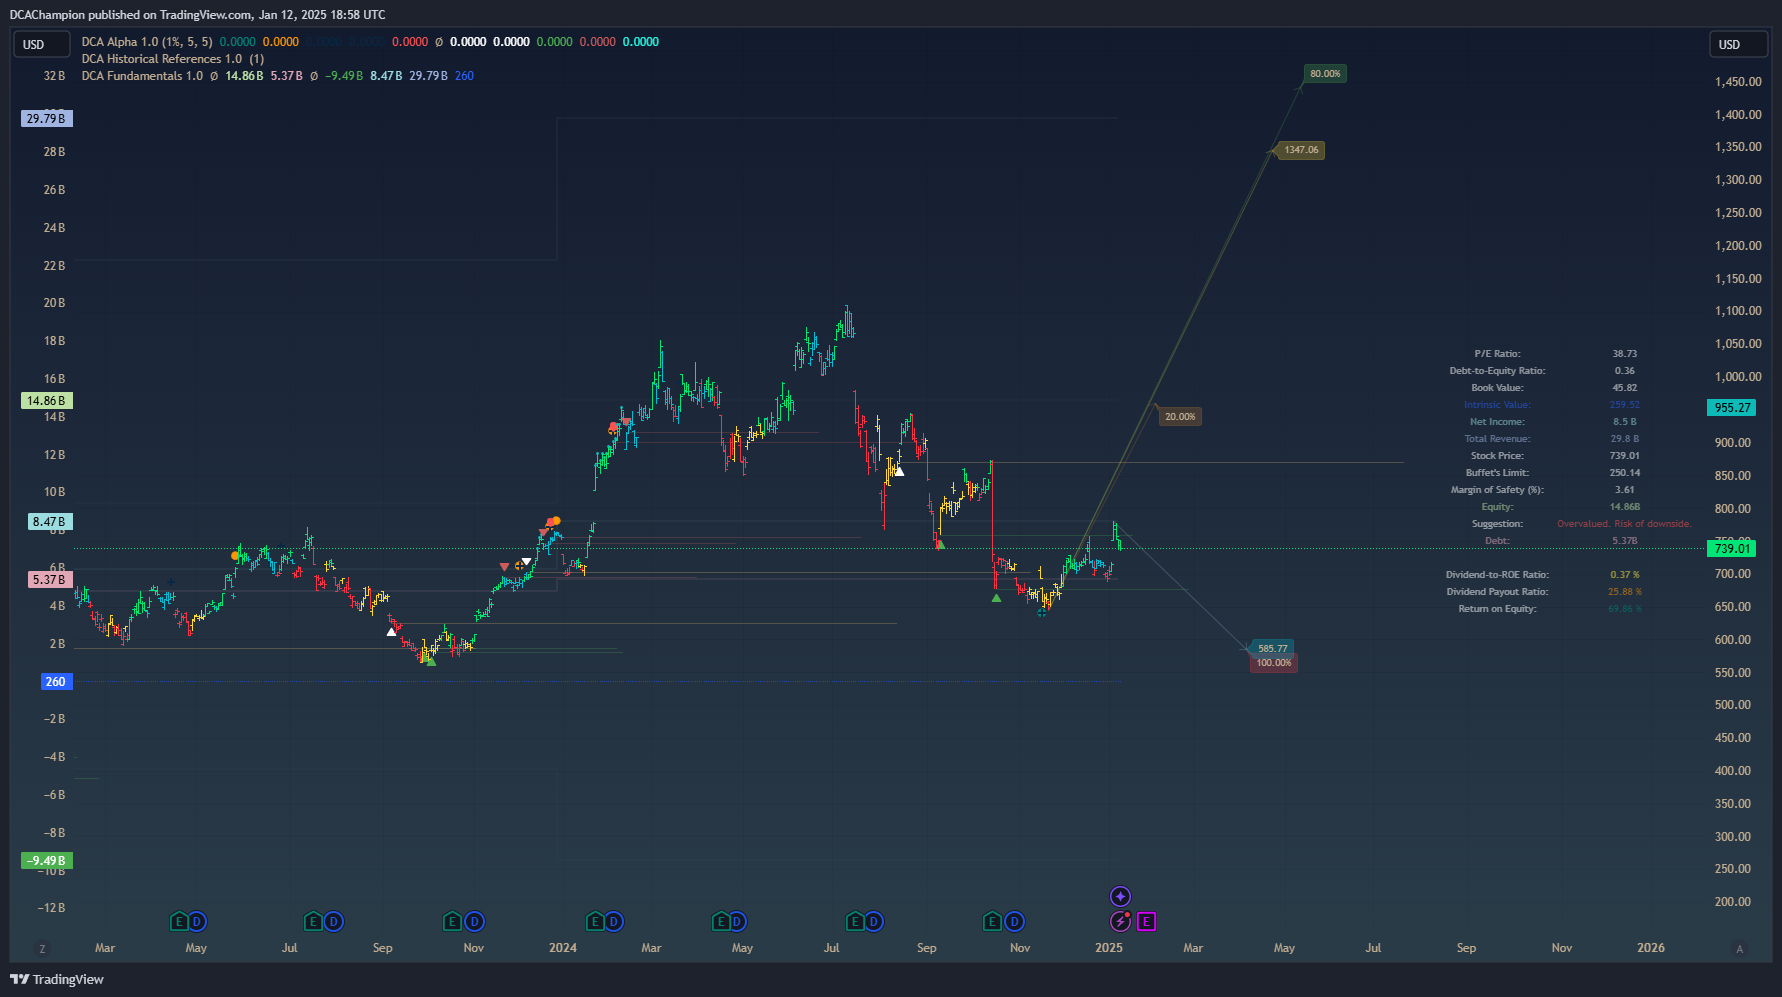Screen dimensions: 1782x997
Task: Click the dividend D marker near Nov 2023
Action: coord(474,922)
